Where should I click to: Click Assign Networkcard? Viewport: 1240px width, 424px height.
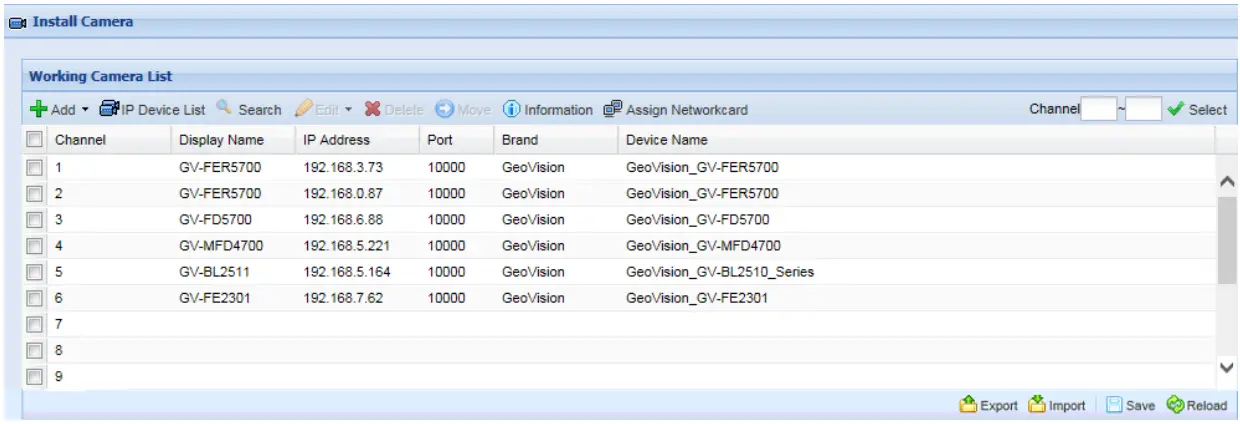tap(675, 109)
